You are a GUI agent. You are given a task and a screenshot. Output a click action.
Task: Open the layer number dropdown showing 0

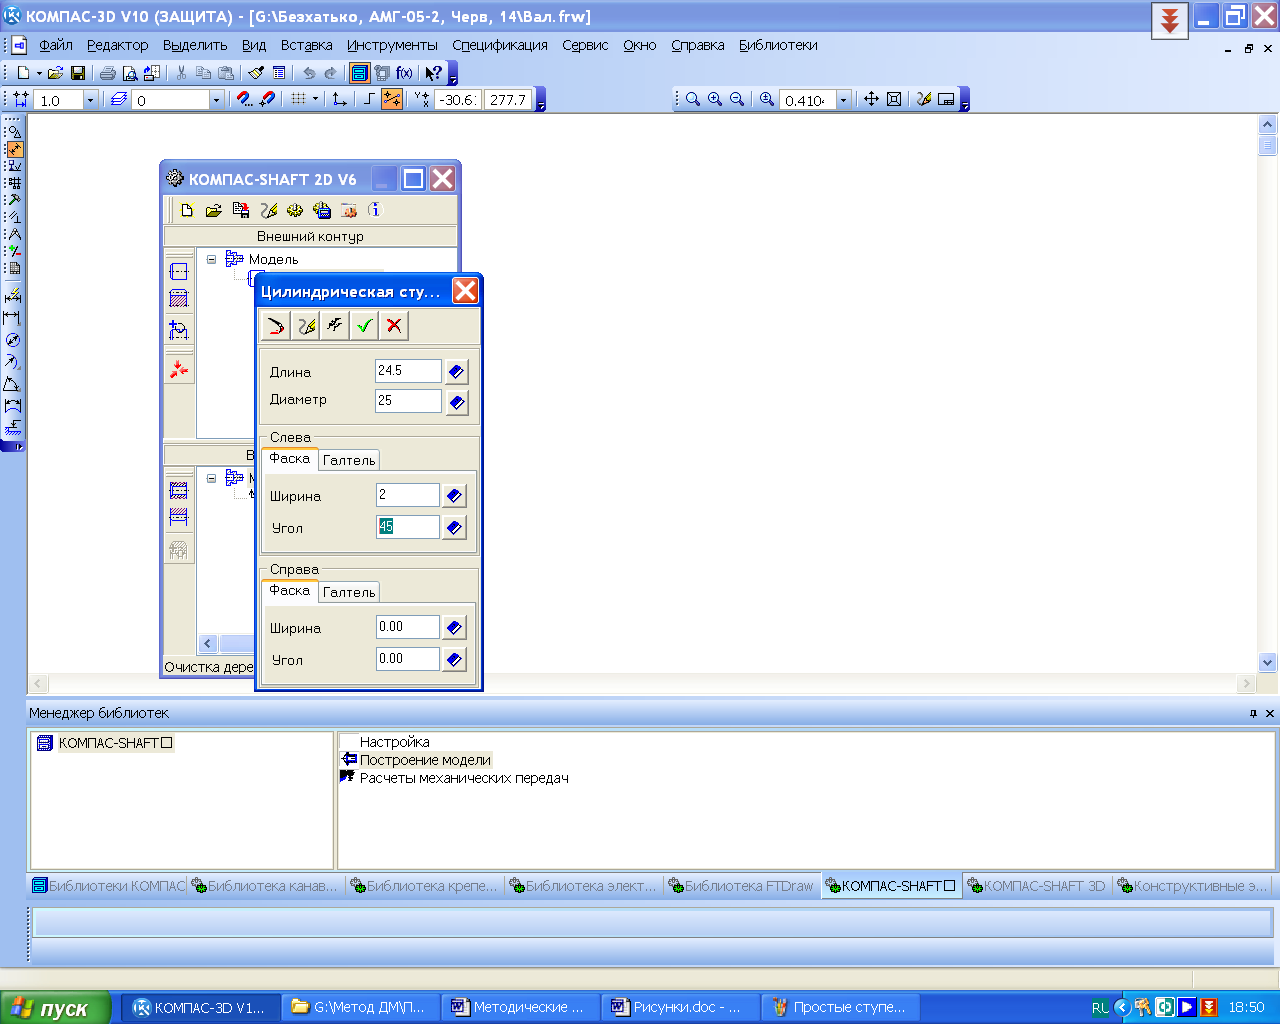(216, 100)
